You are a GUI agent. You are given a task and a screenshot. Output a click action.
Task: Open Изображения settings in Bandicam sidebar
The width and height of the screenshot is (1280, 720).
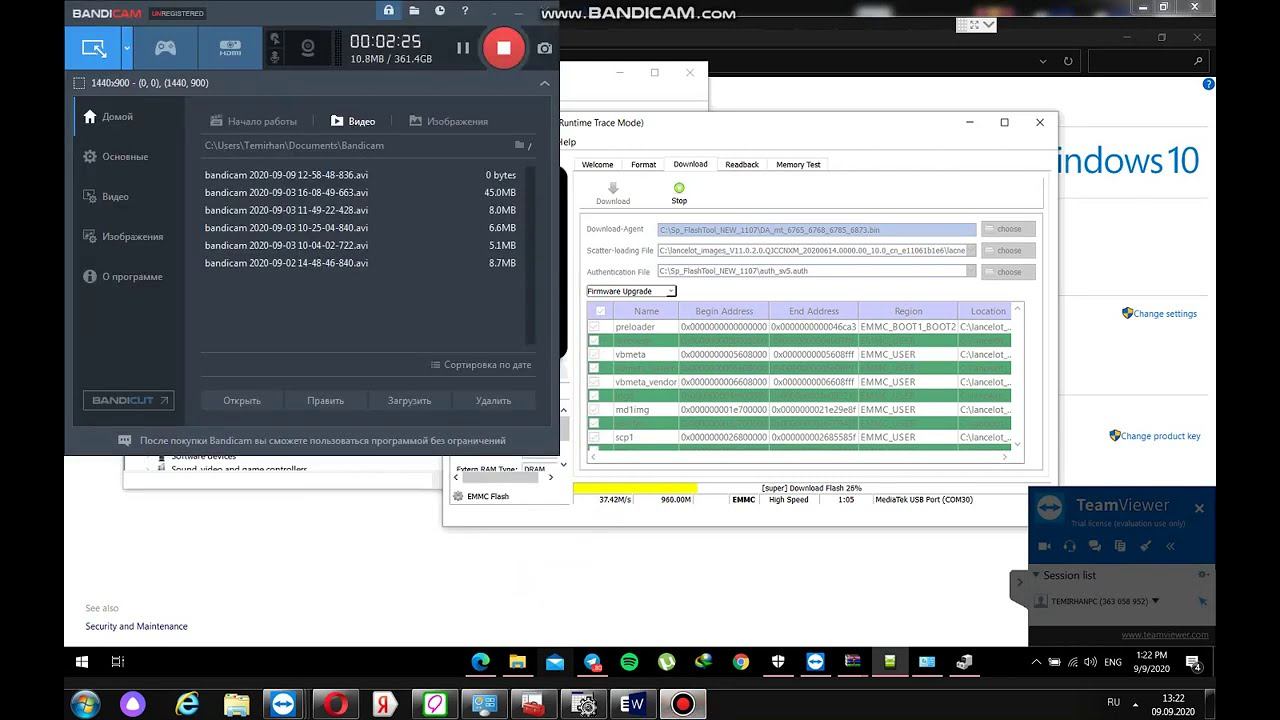pyautogui.click(x=132, y=237)
